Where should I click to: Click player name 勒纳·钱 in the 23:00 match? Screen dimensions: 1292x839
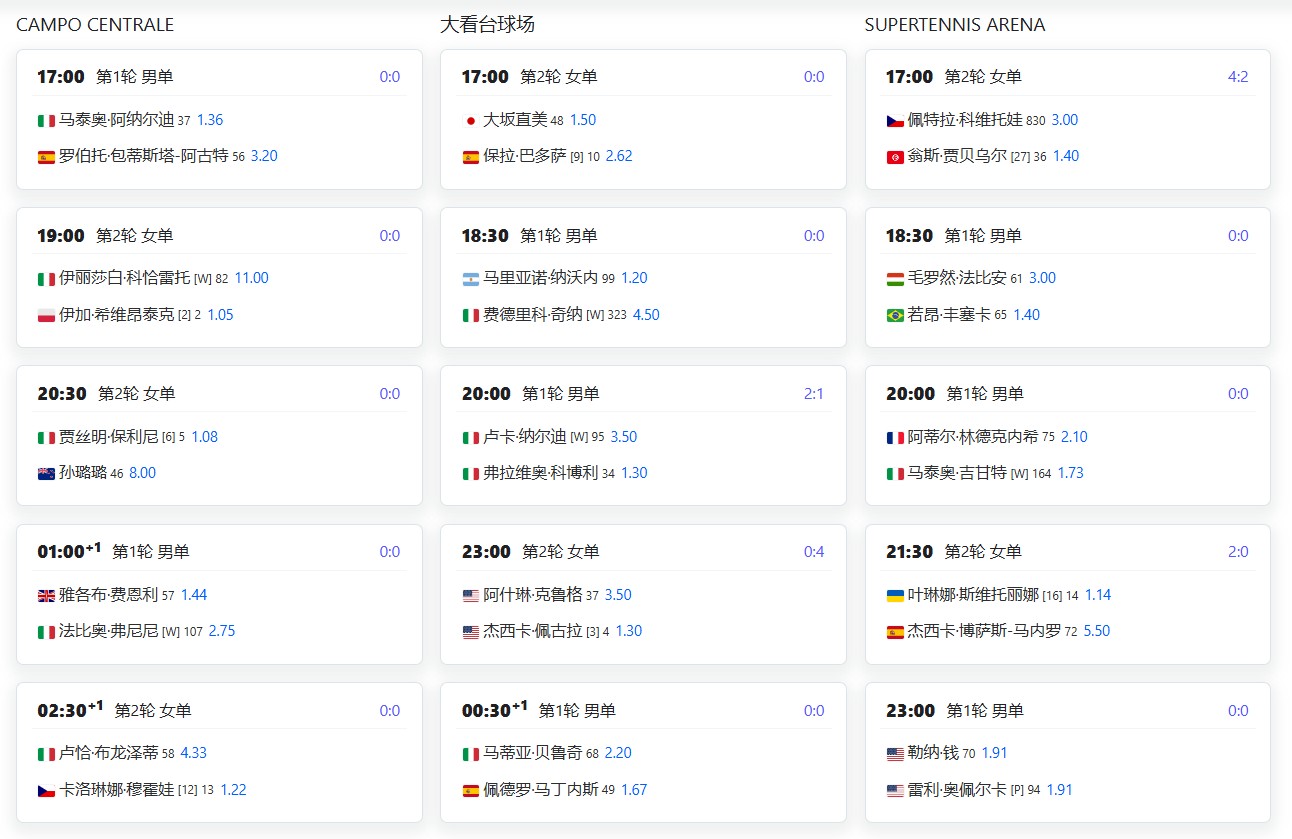932,753
